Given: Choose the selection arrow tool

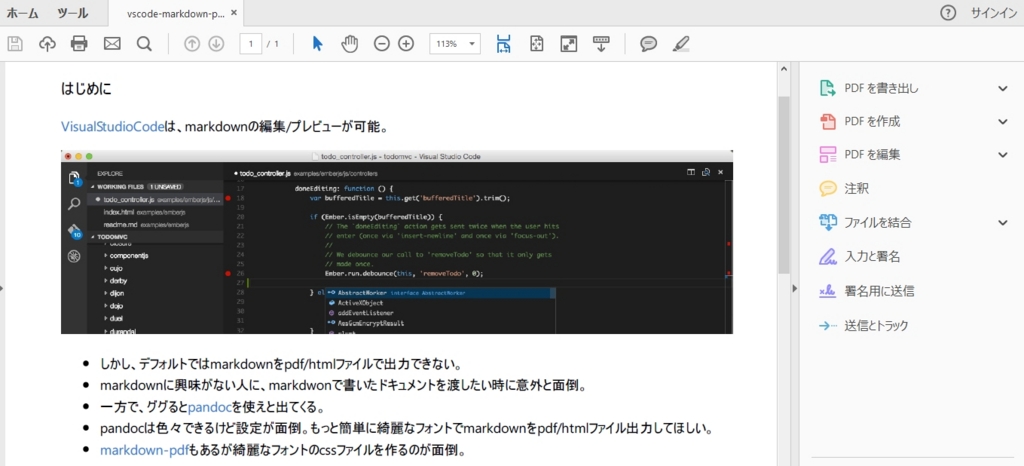Looking at the screenshot, I should pos(317,44).
